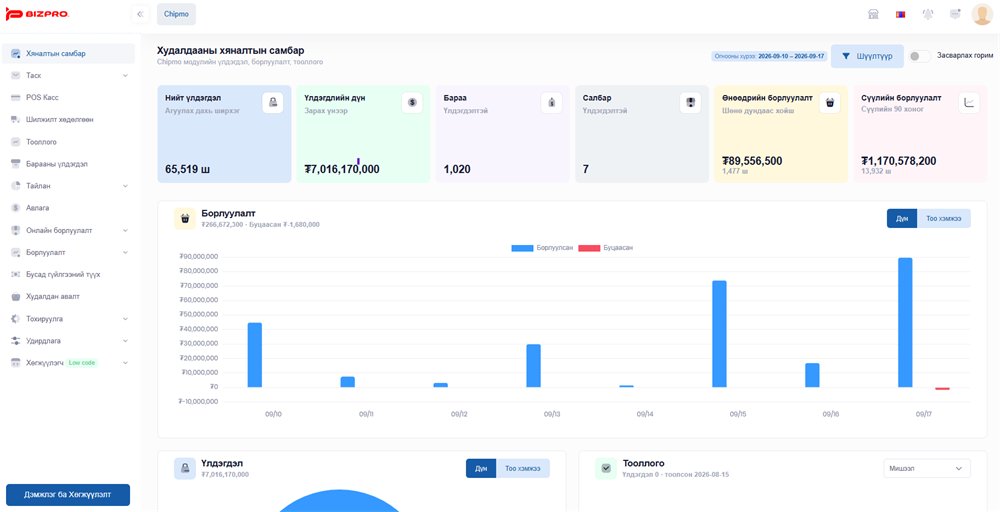Toggle the Борлуулсан legend series
1000x512 pixels.
click(x=541, y=247)
